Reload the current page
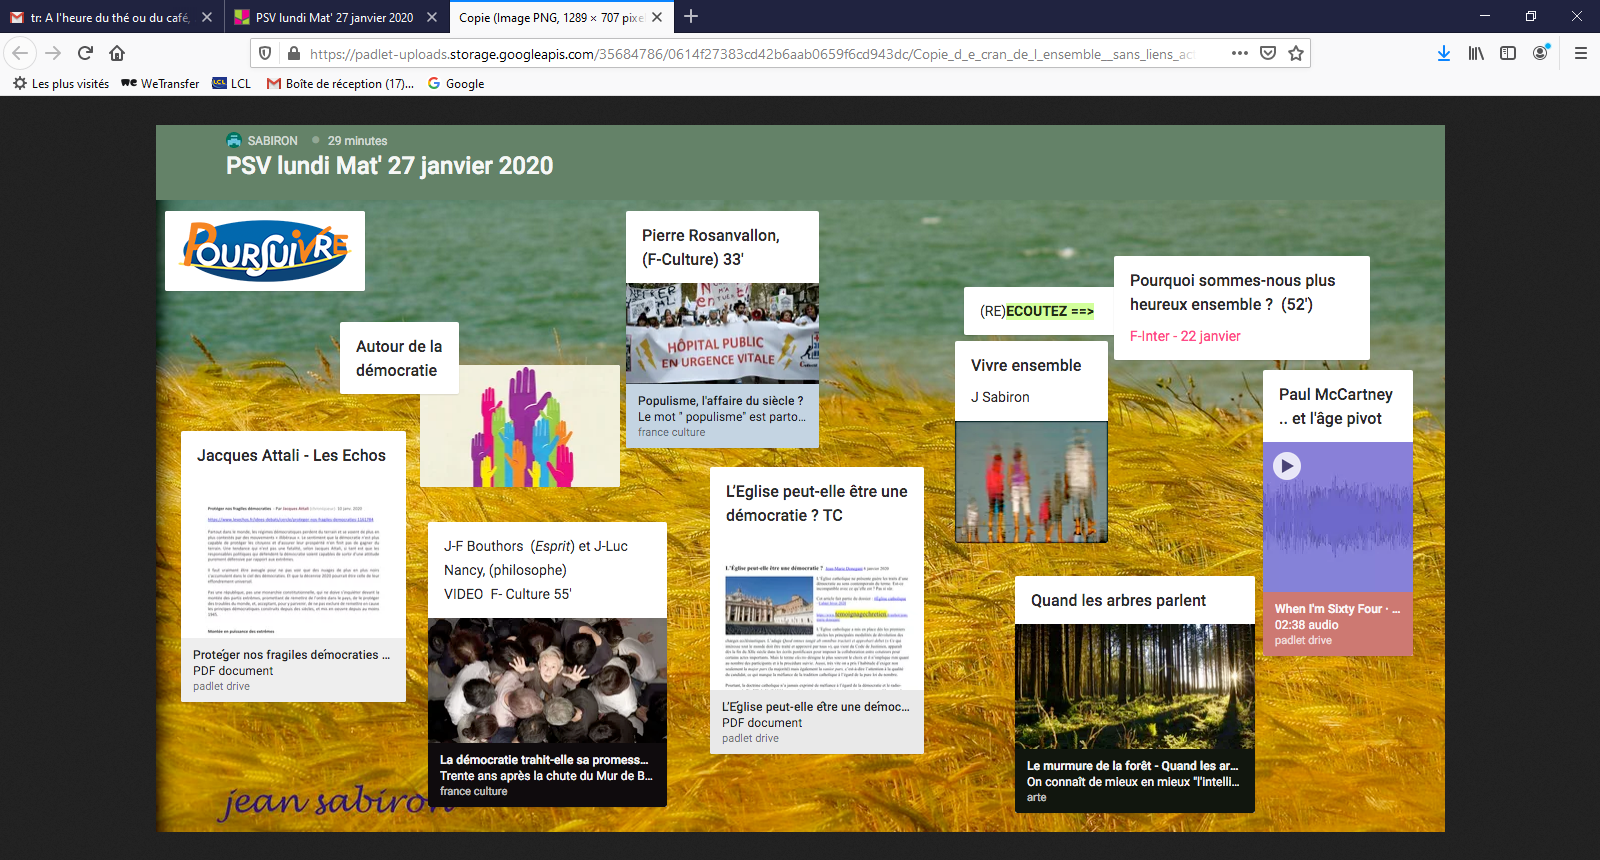 click(85, 53)
